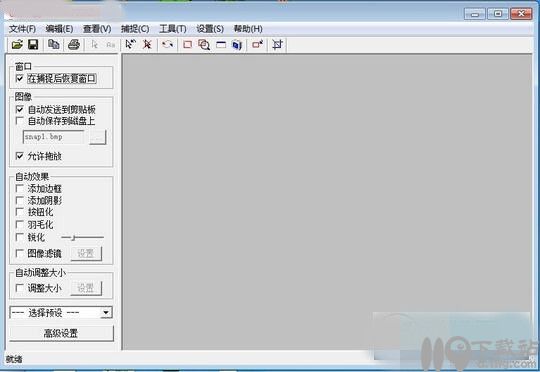Click the gray capture preview area
The height and width of the screenshot is (372, 540).
click(327, 202)
